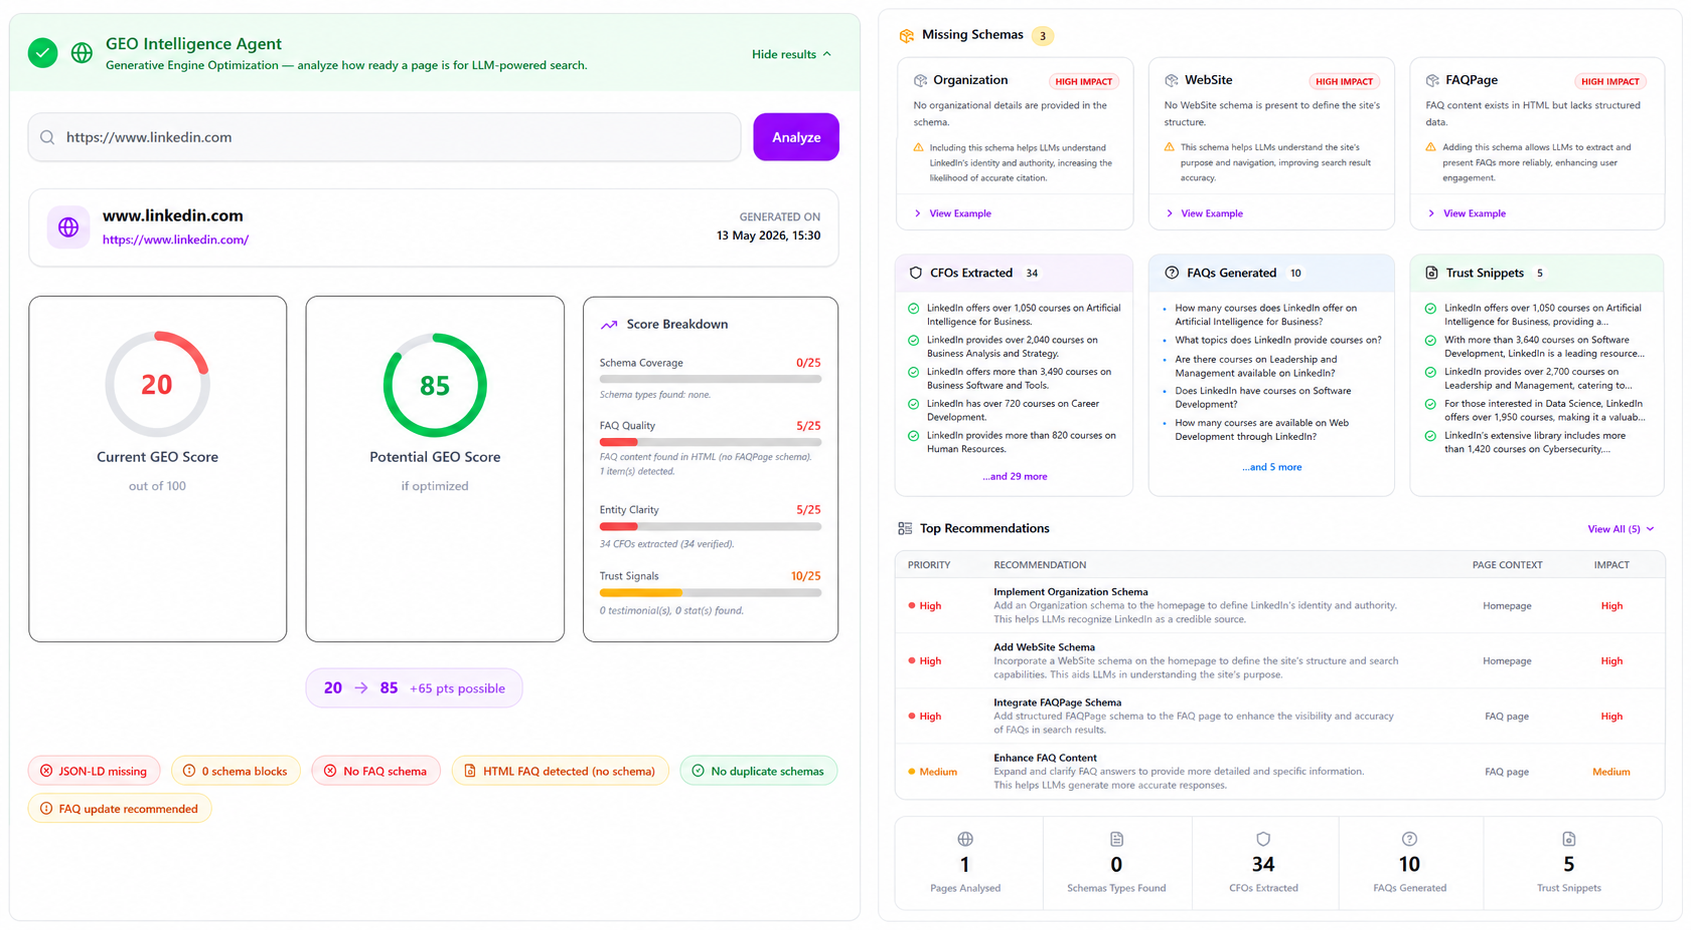Click the Analyze button
Image resolution: width=1691 pixels, height=930 pixels.
pyautogui.click(x=796, y=137)
